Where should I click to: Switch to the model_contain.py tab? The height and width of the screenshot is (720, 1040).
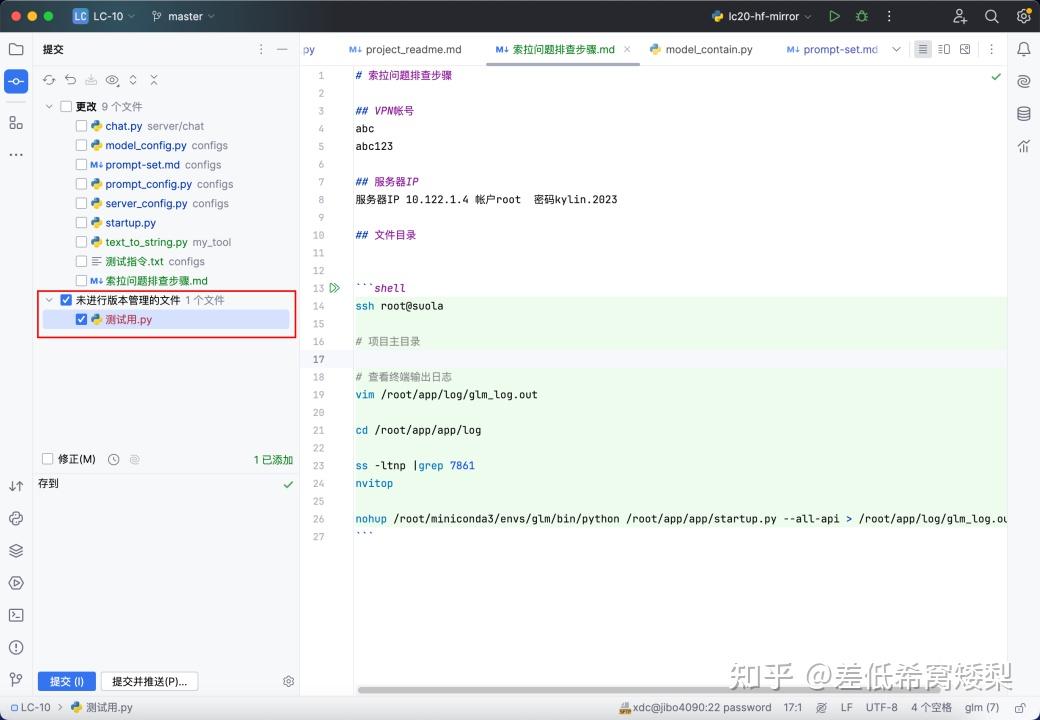[701, 49]
